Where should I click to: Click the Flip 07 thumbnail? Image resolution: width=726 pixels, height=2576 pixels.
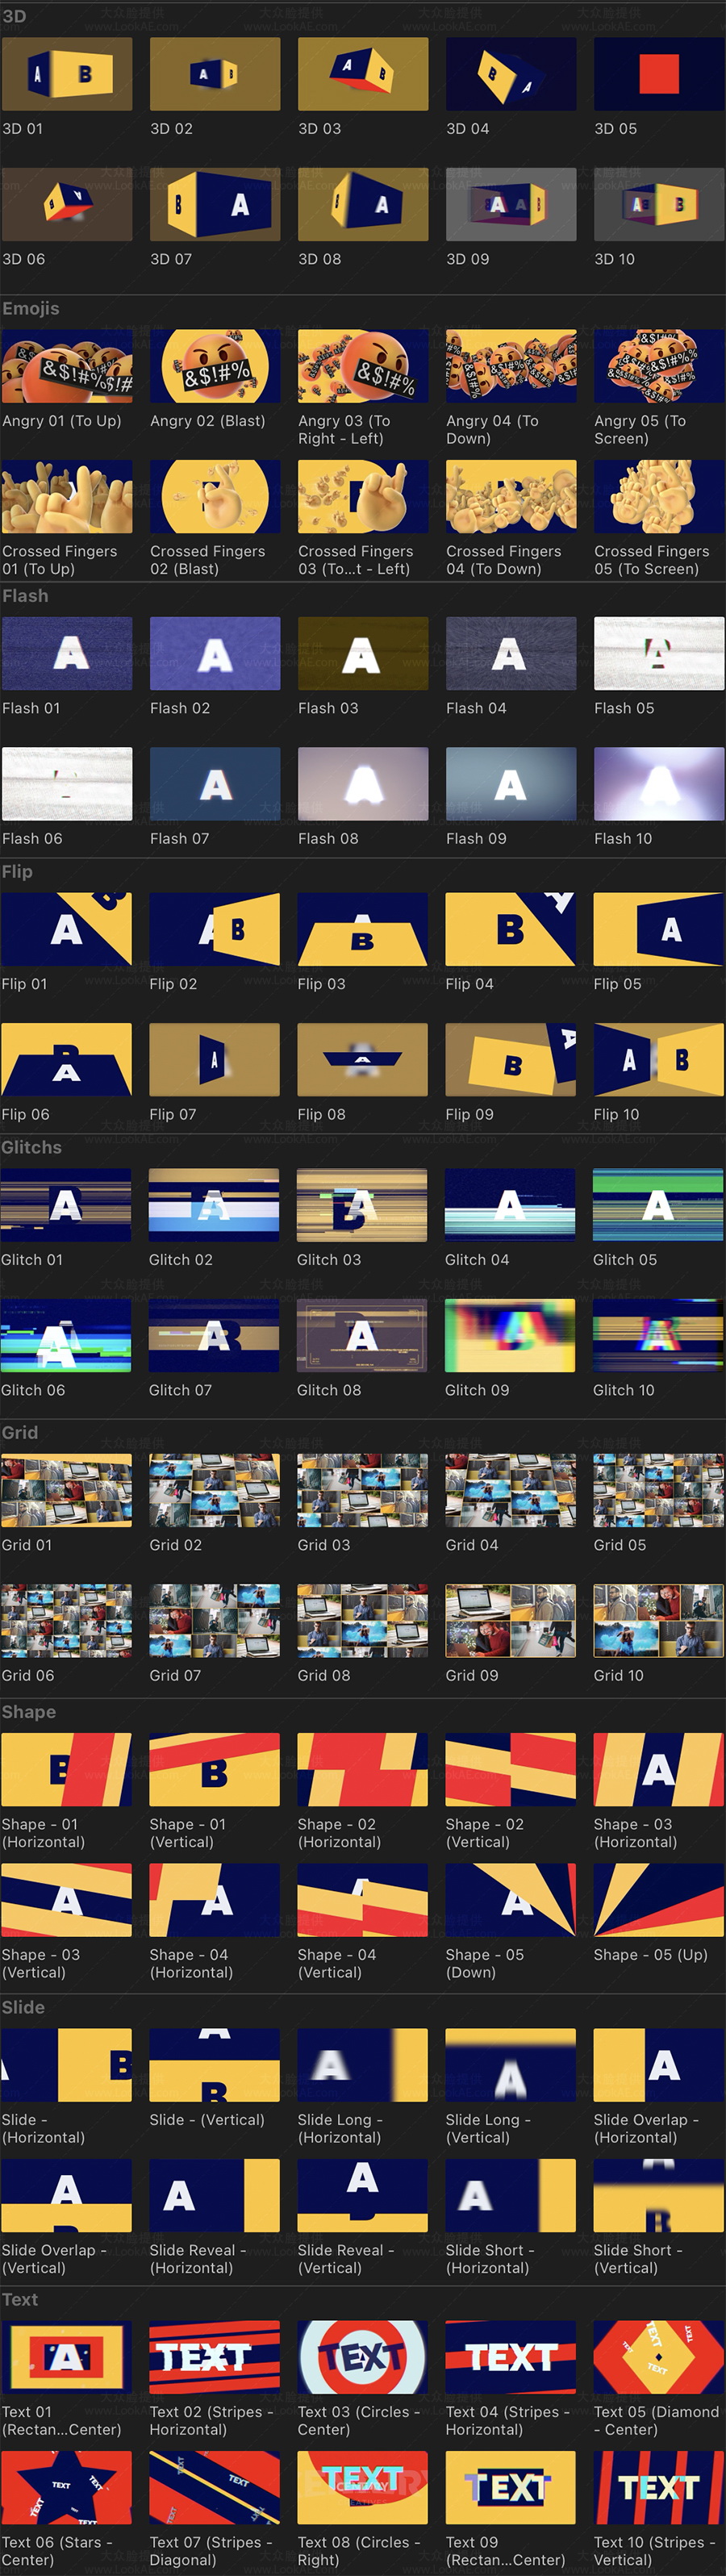click(214, 1059)
